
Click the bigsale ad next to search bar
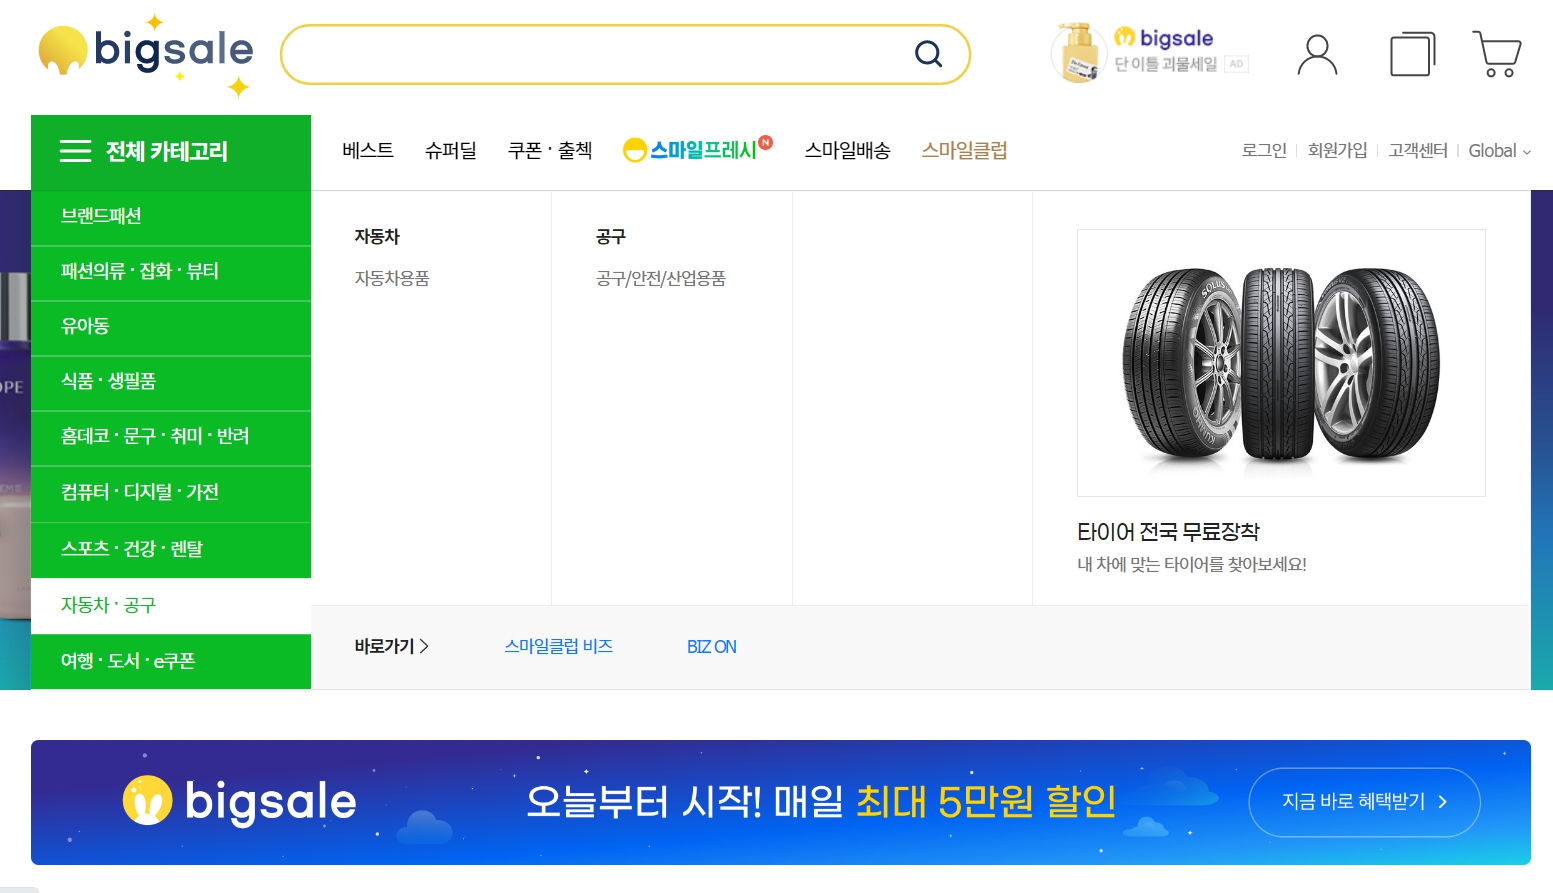click(x=1150, y=52)
